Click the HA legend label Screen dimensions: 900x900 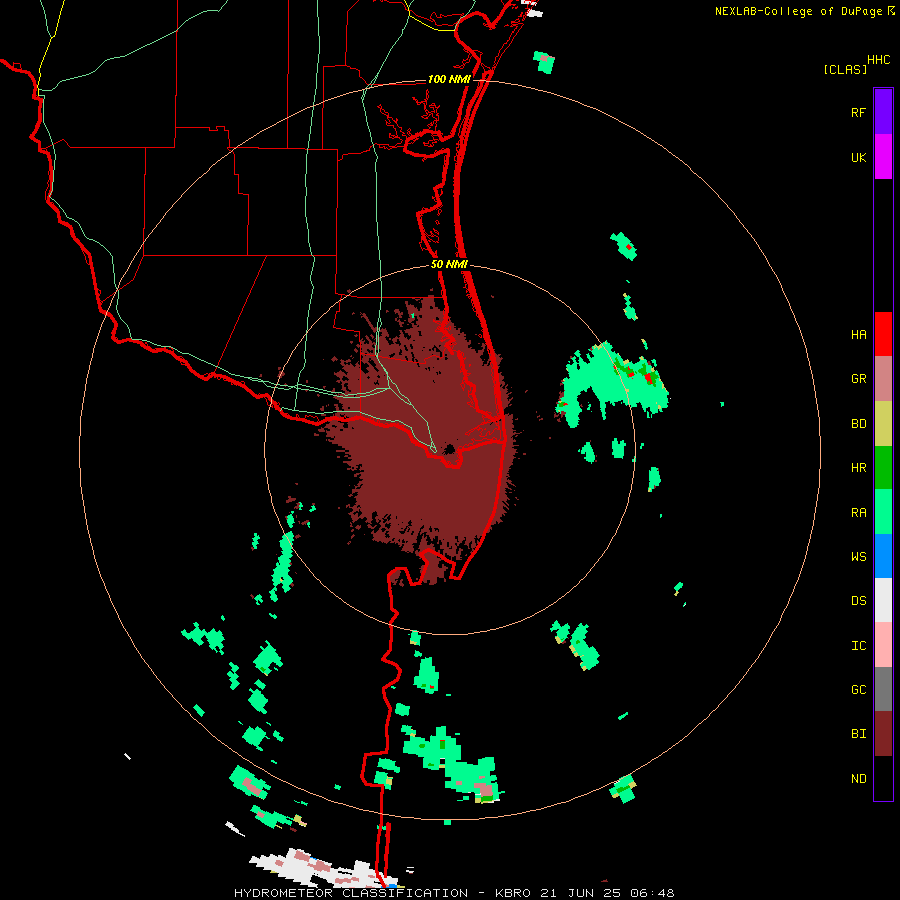(858, 334)
